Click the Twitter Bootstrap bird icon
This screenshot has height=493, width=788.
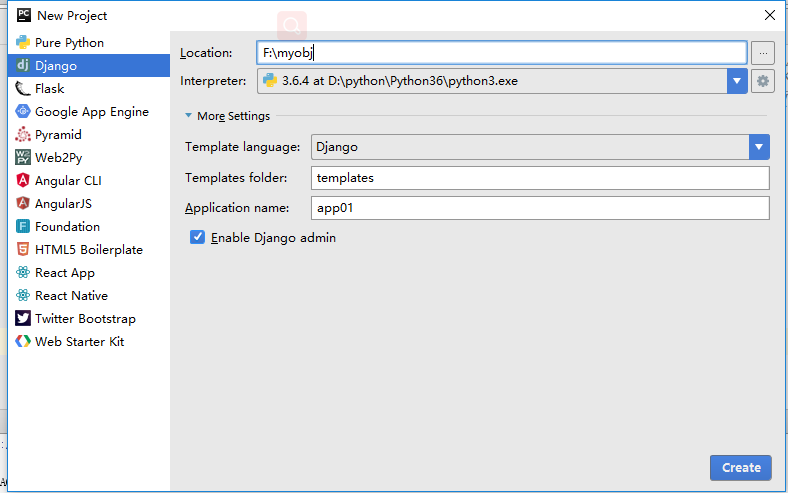23,318
